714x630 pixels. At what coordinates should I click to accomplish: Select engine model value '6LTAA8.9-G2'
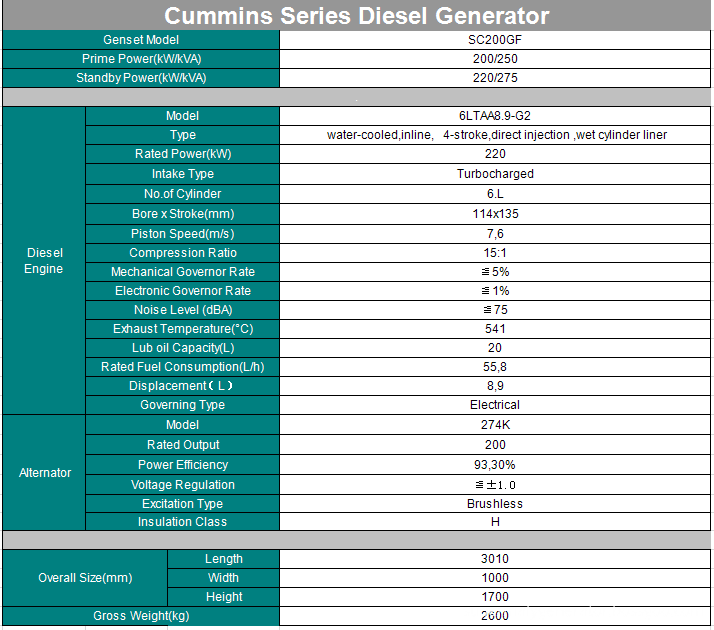point(495,116)
